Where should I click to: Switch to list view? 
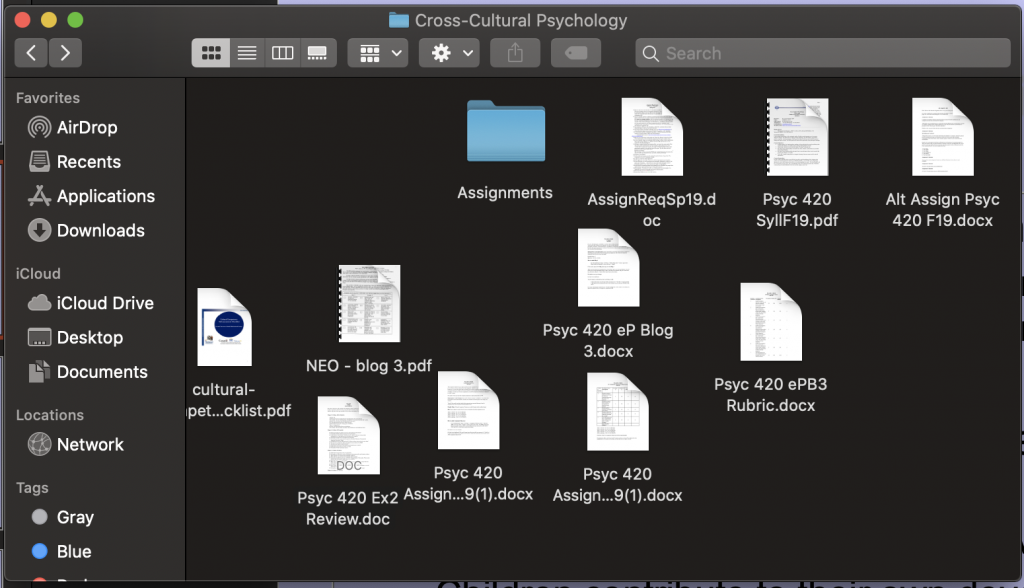click(x=247, y=53)
